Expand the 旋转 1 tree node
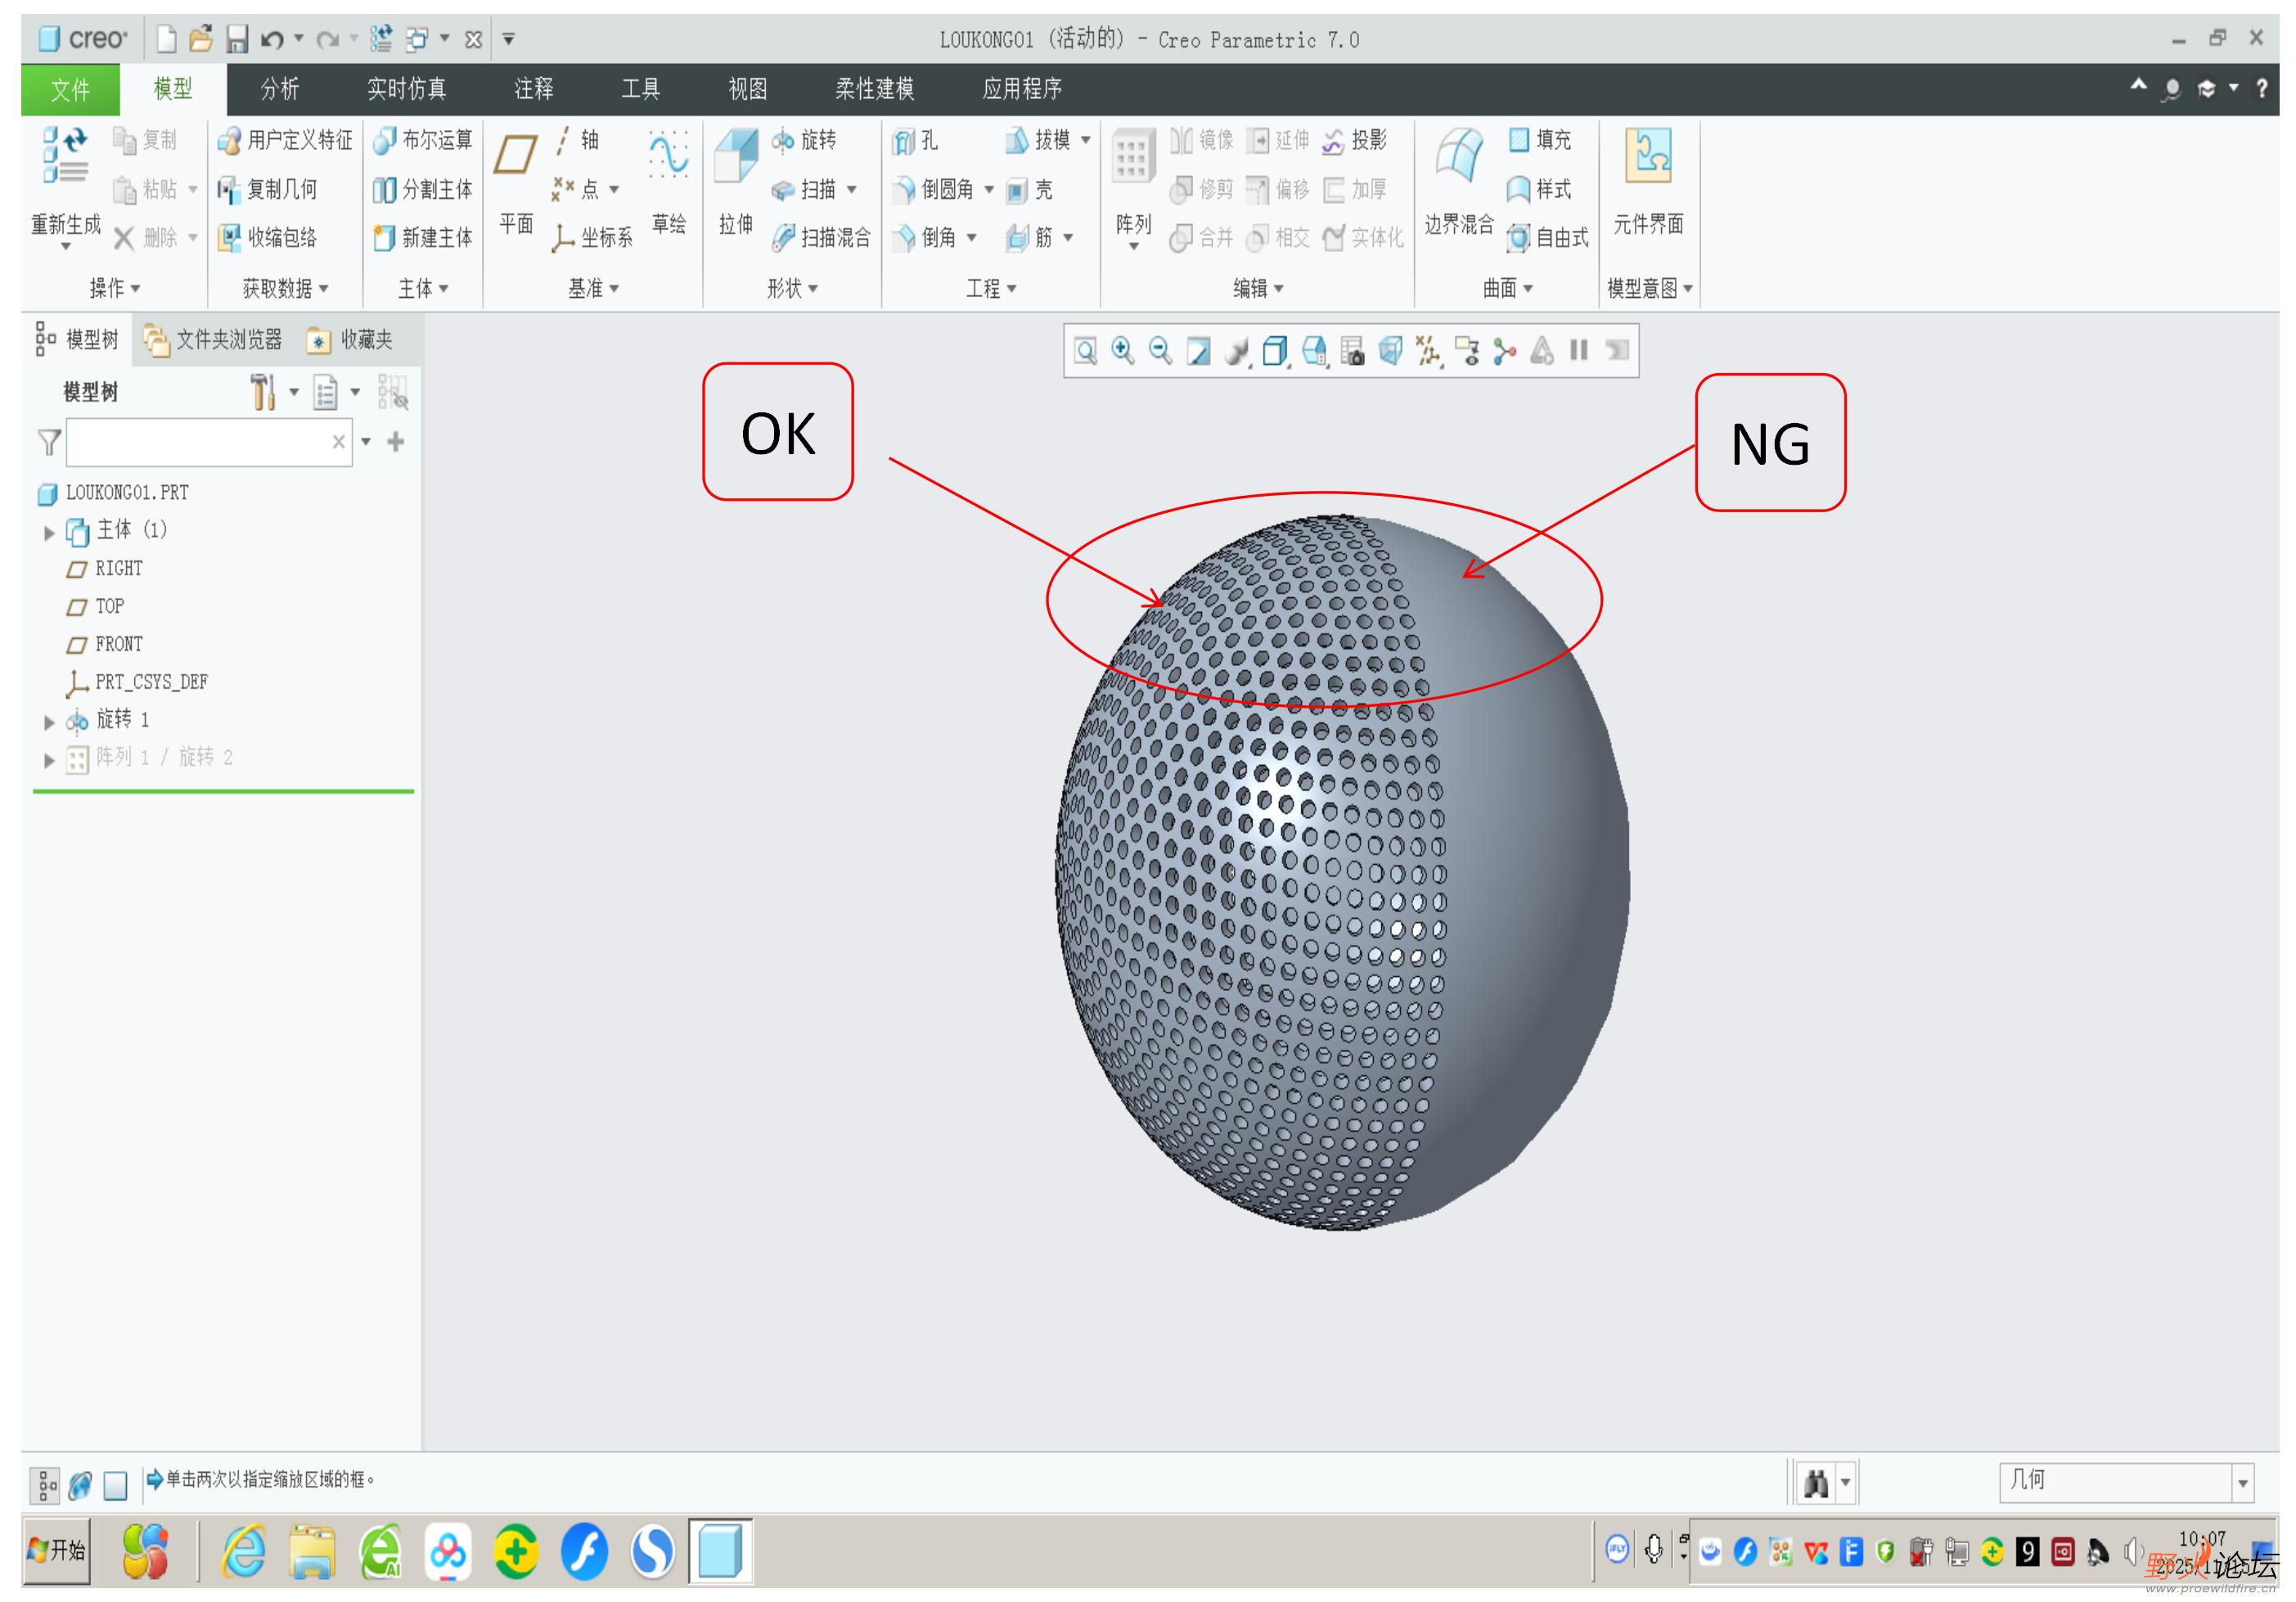2296x1602 pixels. [49, 722]
